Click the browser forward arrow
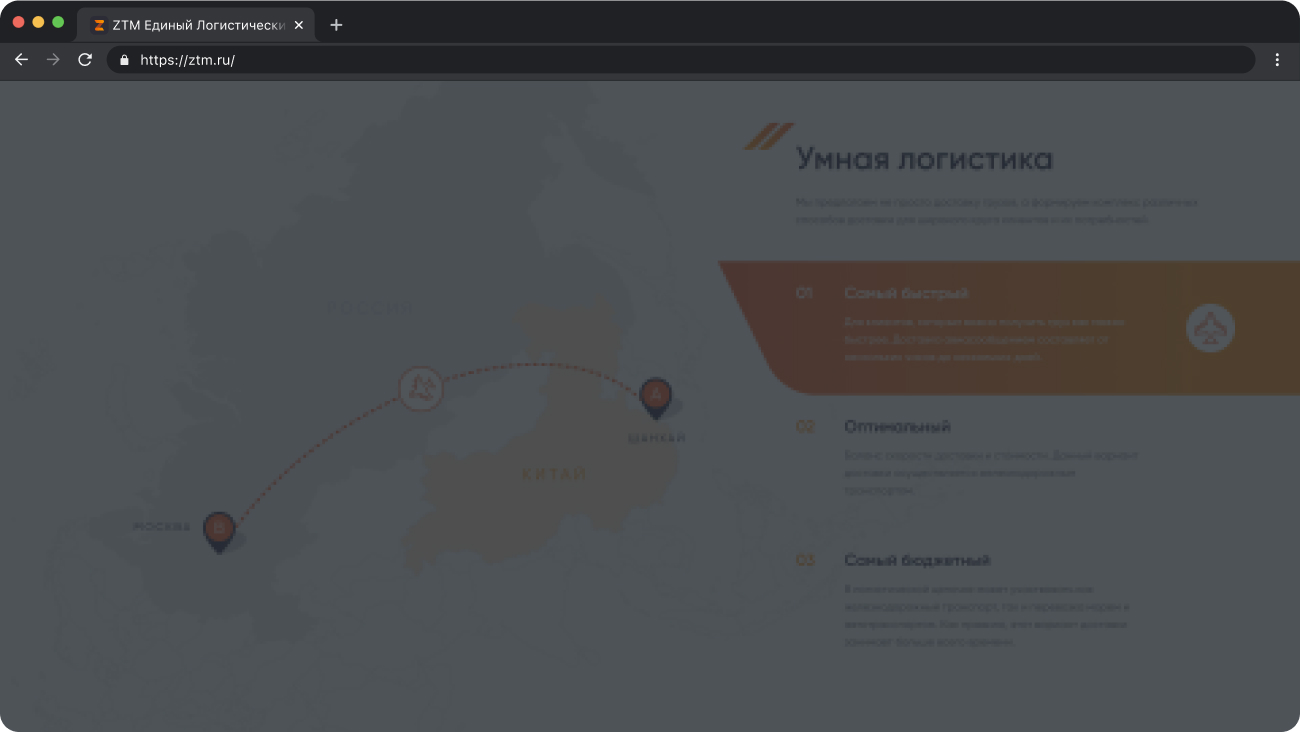Screen dimensions: 1300x732 [53, 60]
